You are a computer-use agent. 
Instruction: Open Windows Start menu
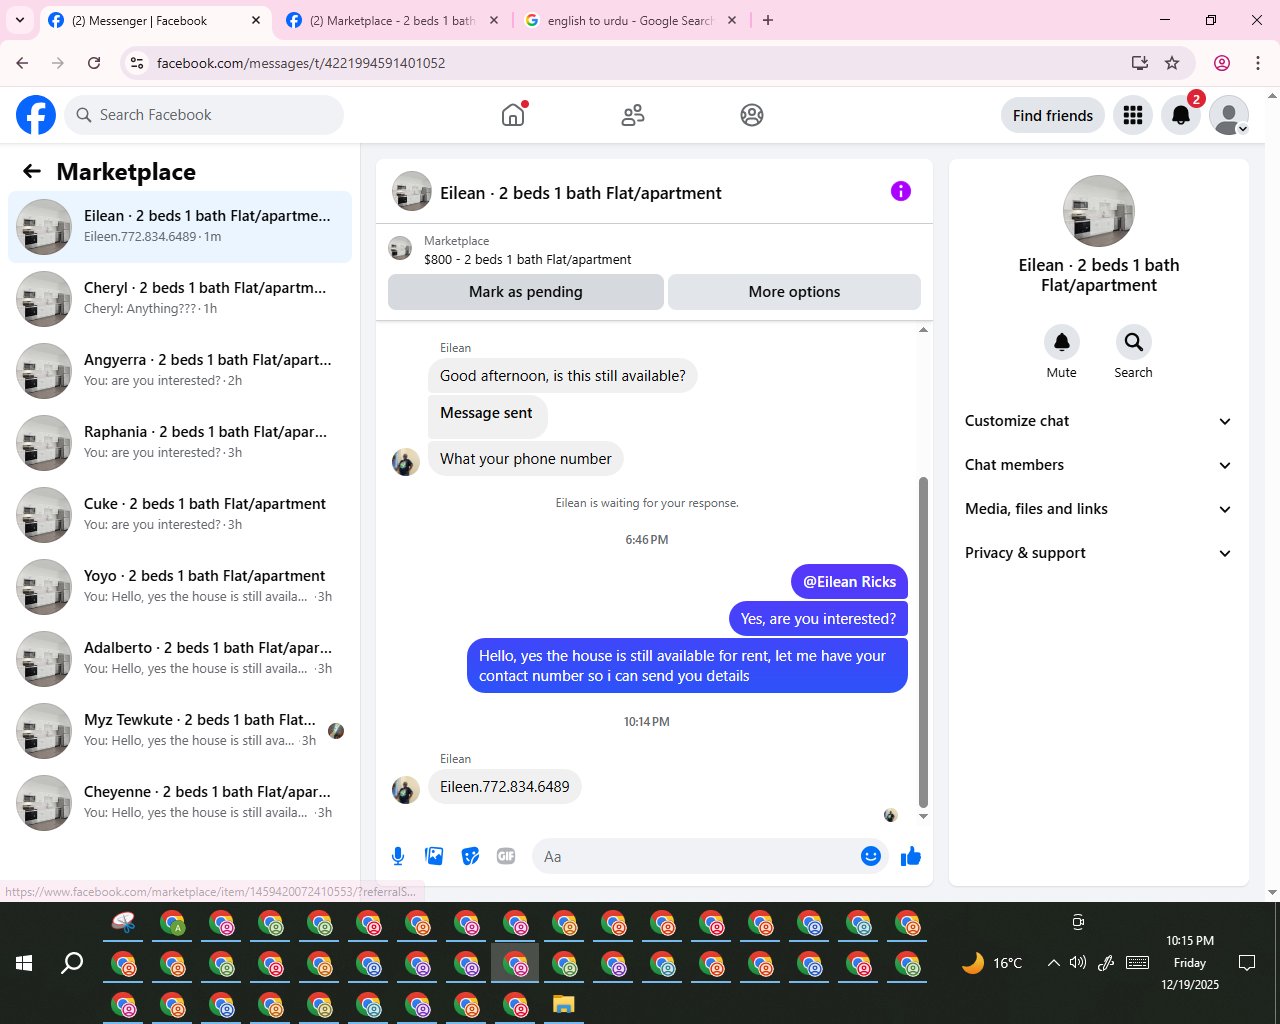pyautogui.click(x=24, y=963)
